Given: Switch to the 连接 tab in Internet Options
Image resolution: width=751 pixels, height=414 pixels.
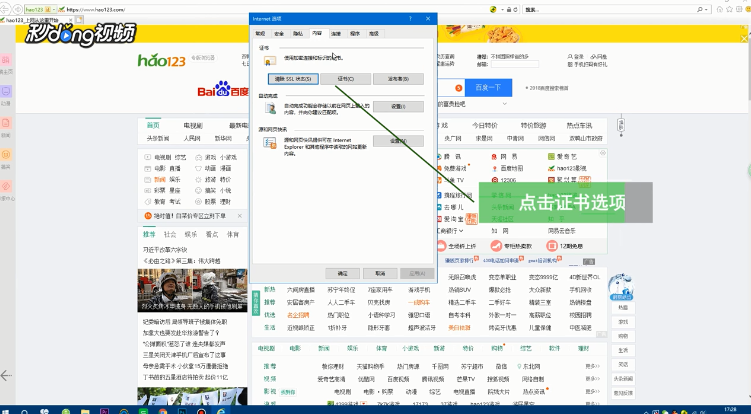Looking at the screenshot, I should pyautogui.click(x=336, y=34).
